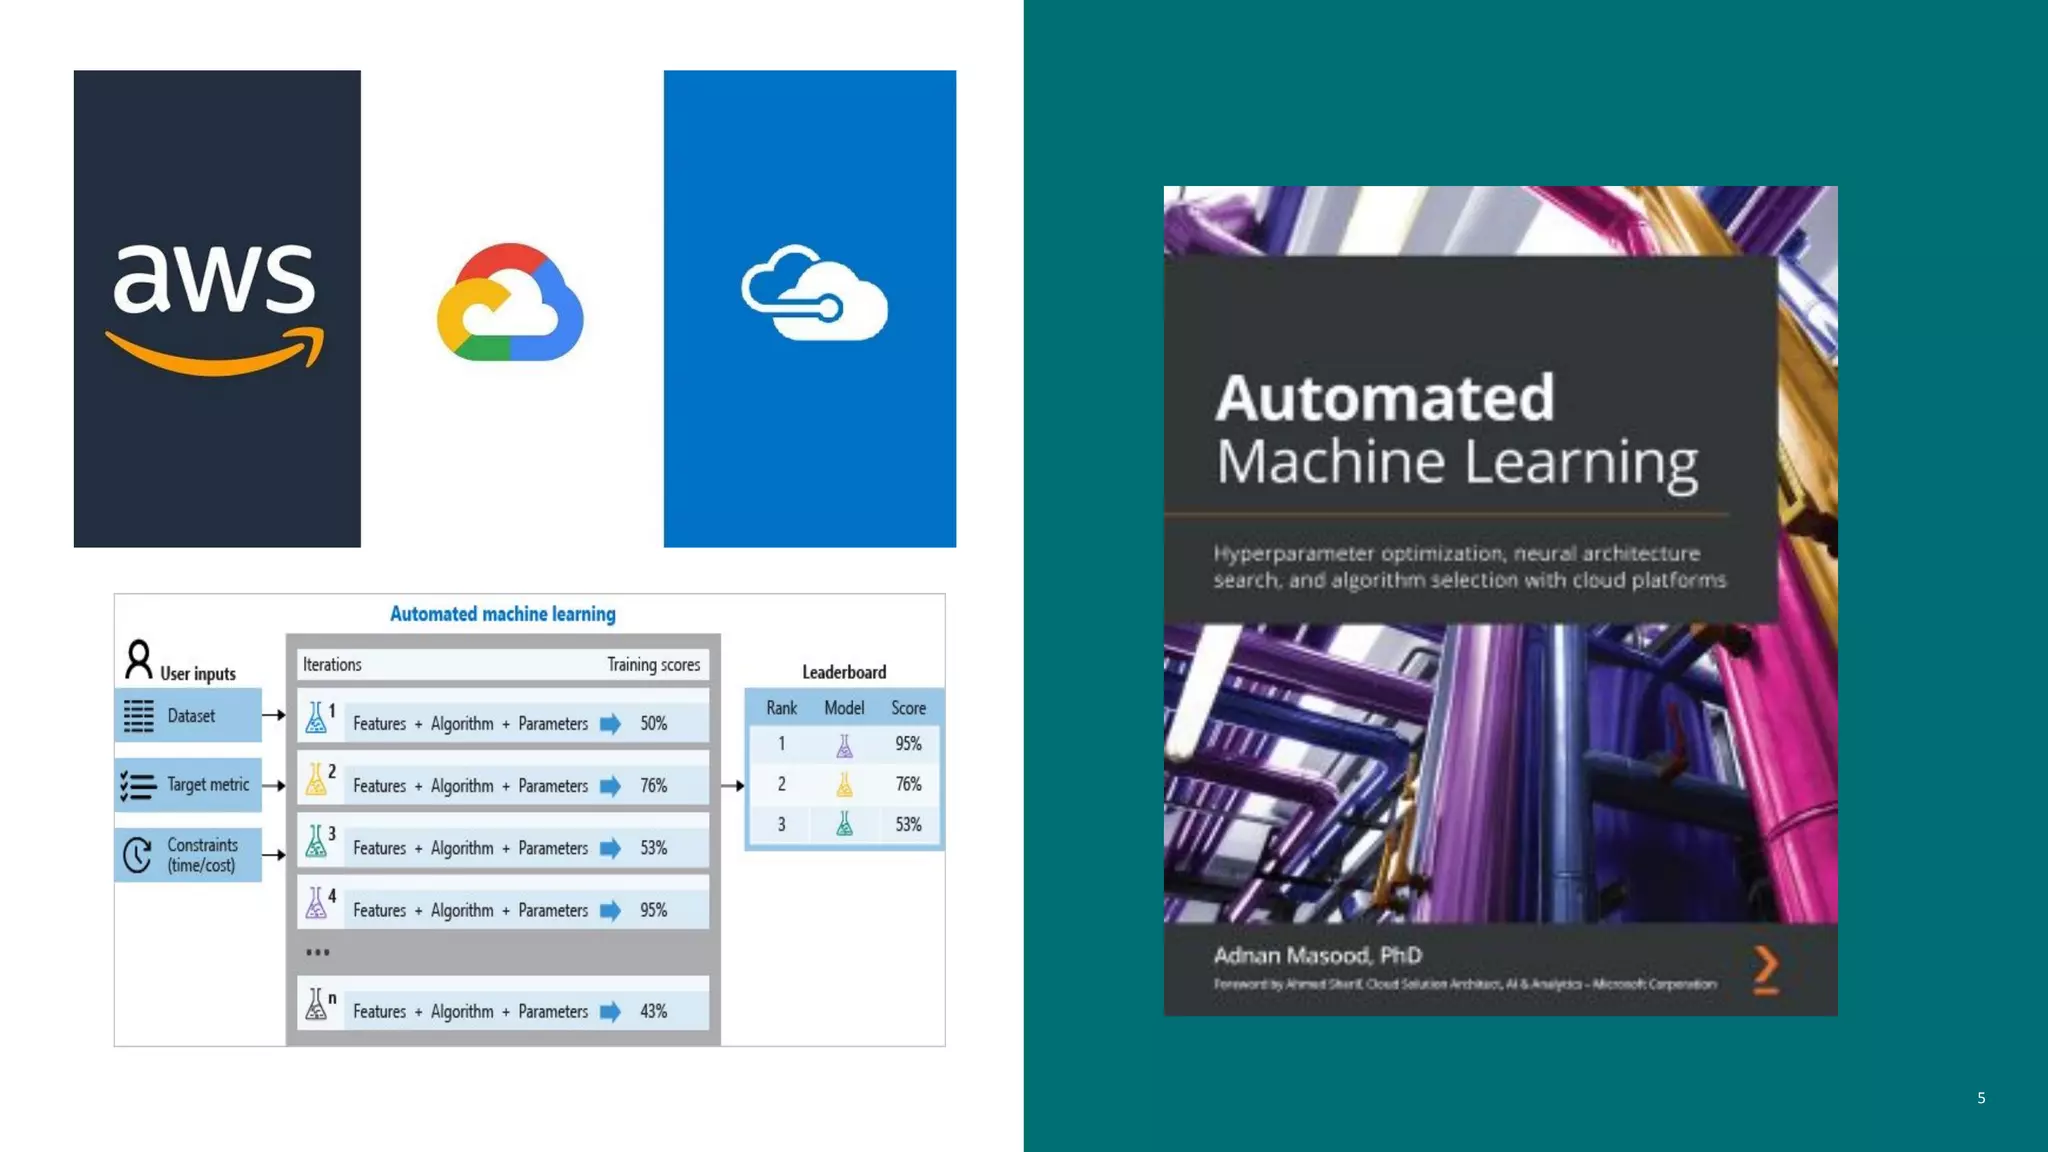
Task: Click author name Adnan Masood, PhD
Action: point(1317,955)
